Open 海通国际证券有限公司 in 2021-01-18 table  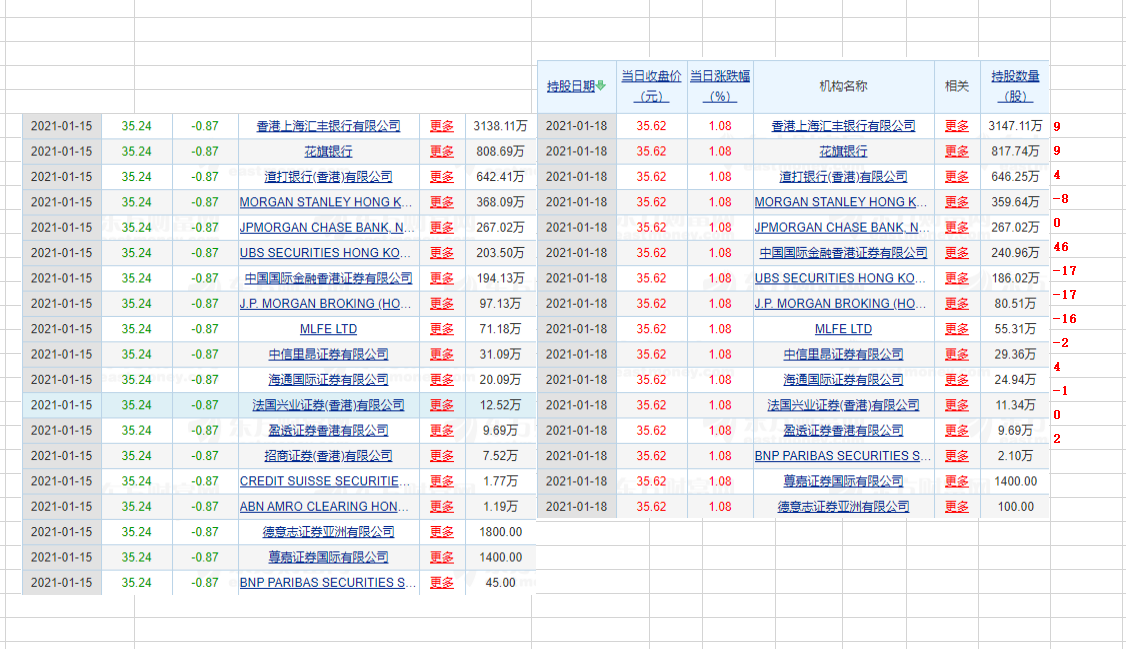point(843,380)
